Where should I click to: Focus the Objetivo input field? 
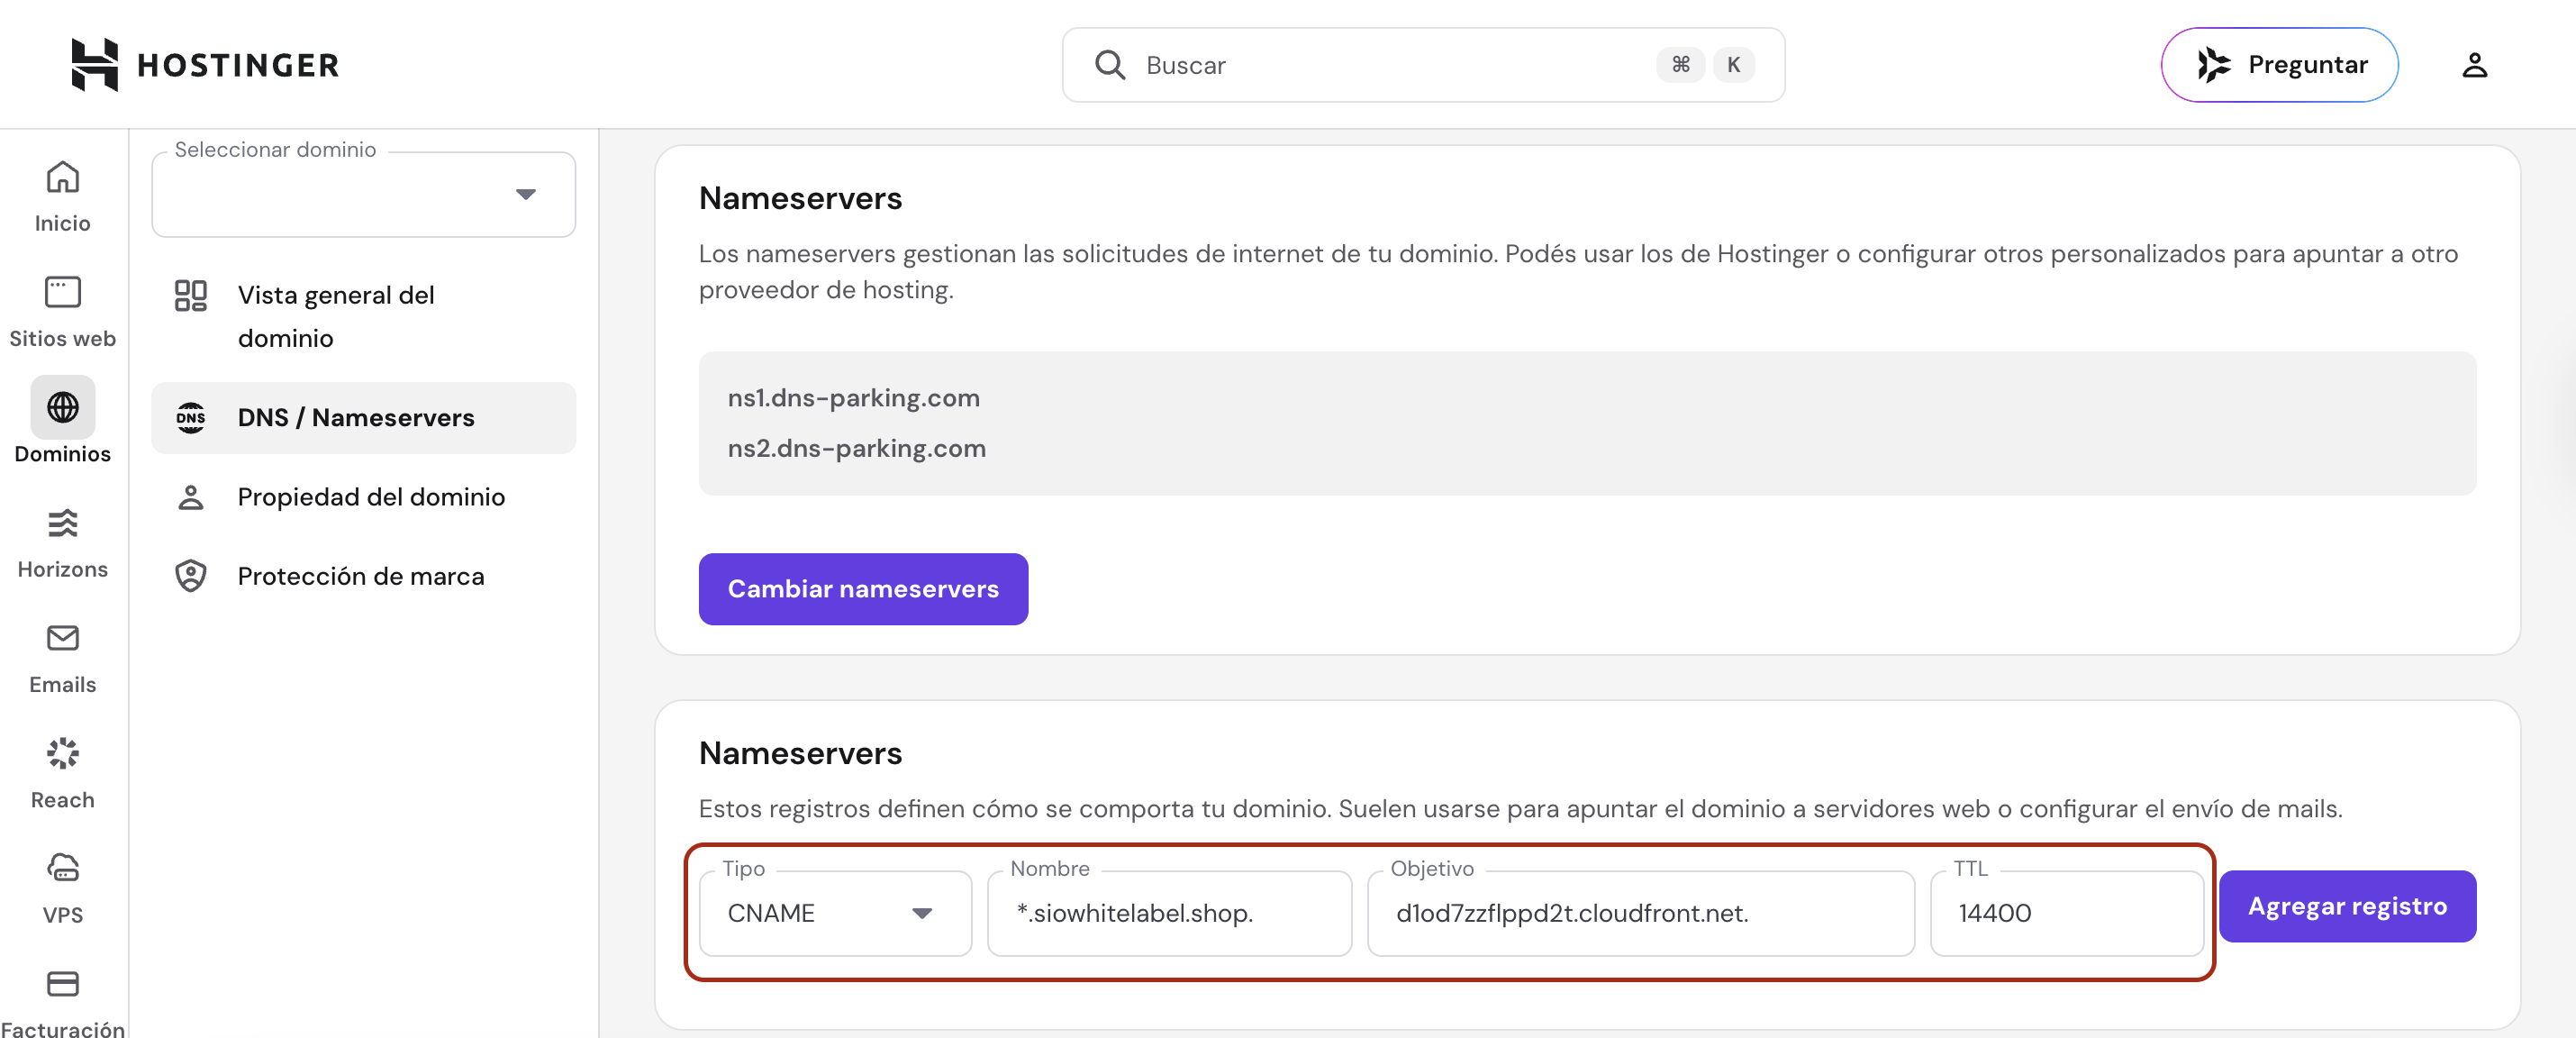pos(1640,913)
